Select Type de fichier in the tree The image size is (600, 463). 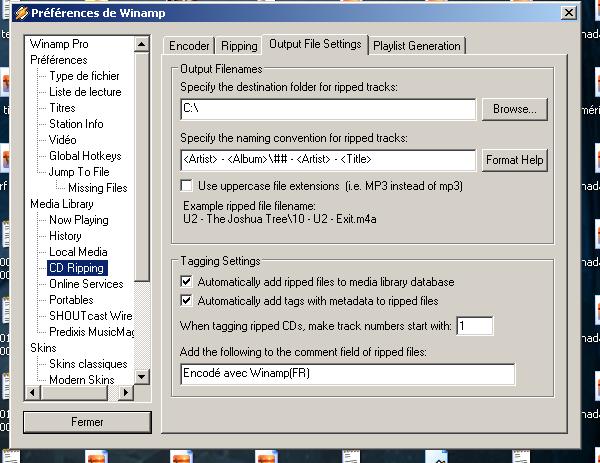84,76
